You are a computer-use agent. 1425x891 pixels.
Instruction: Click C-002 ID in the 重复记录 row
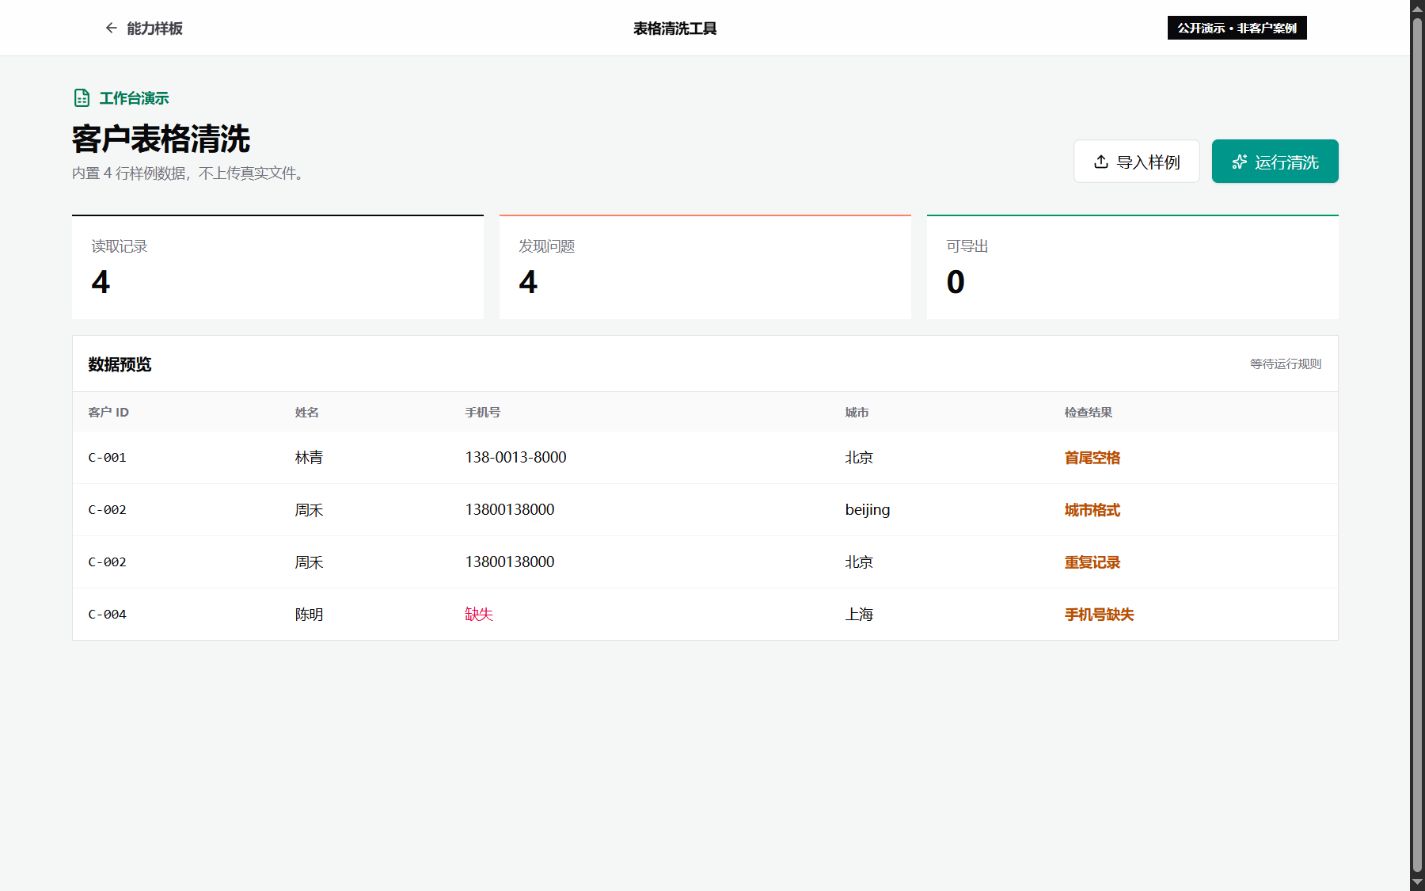click(x=107, y=562)
